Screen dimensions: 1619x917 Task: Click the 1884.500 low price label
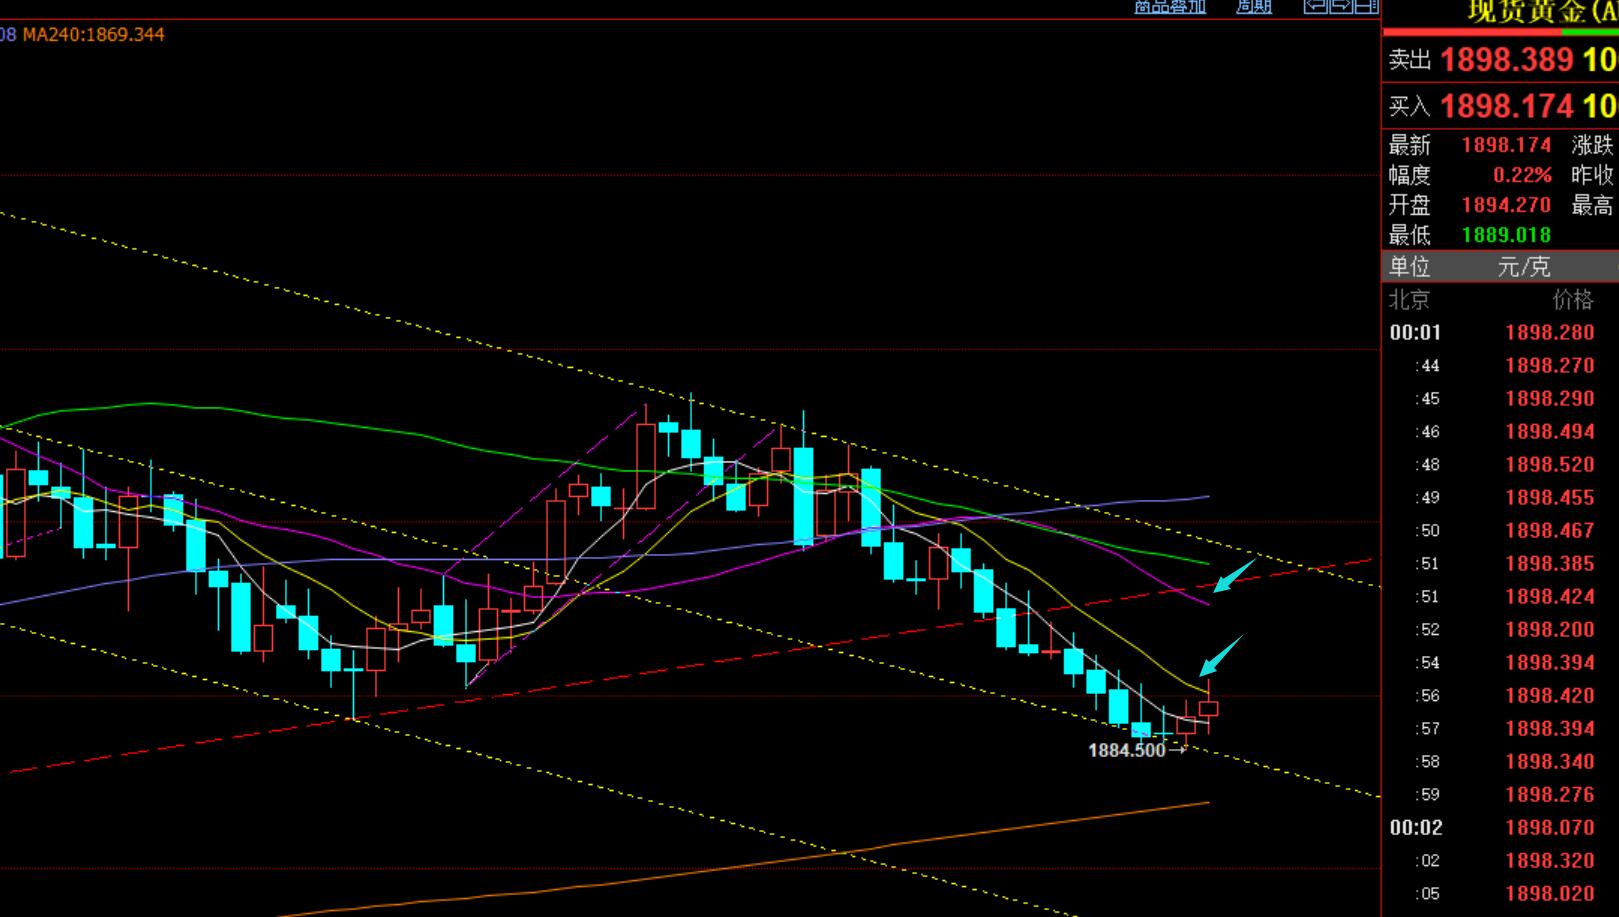point(1127,750)
